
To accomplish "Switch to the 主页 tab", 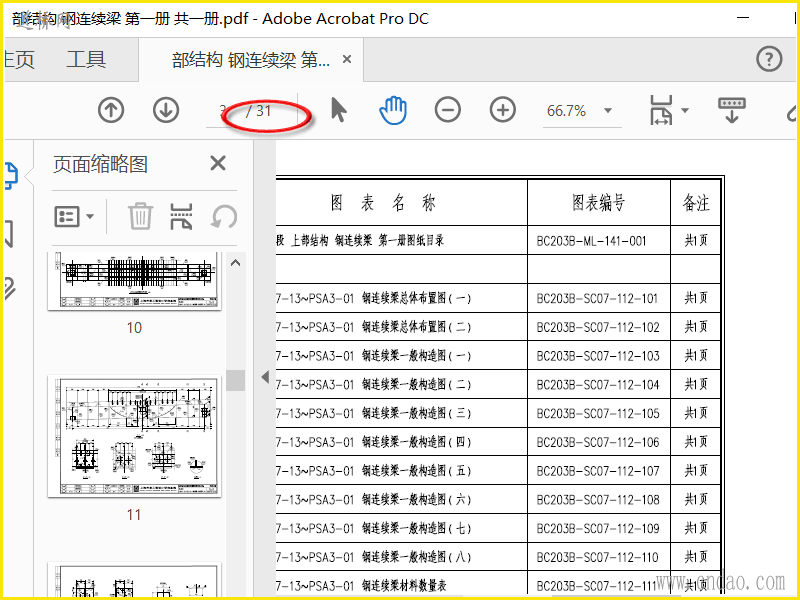I will [x=19, y=60].
